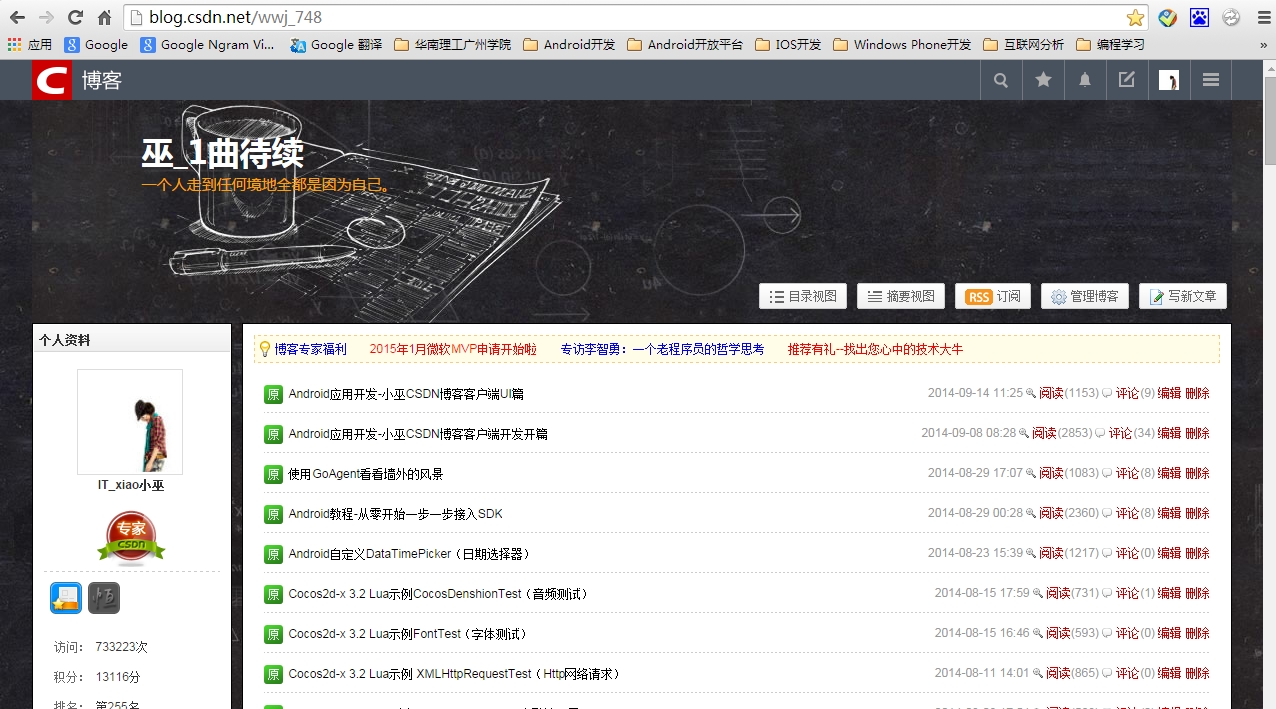Image resolution: width=1276 pixels, height=709 pixels.
Task: Open 管理博客 blog management
Action: 1085,296
